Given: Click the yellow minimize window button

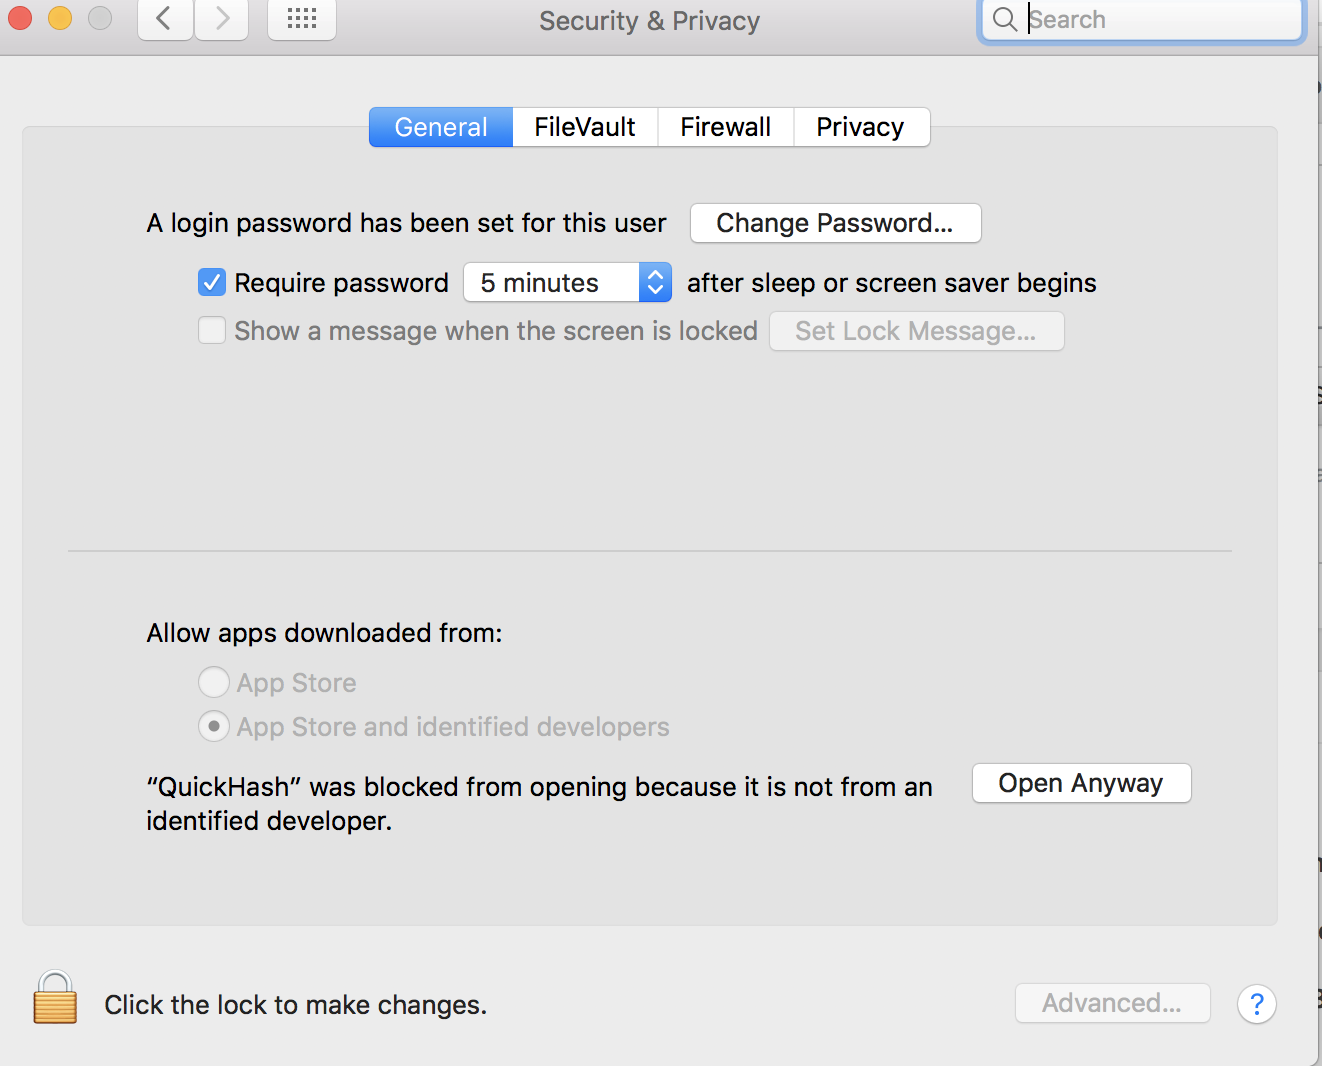Looking at the screenshot, I should click(x=60, y=18).
